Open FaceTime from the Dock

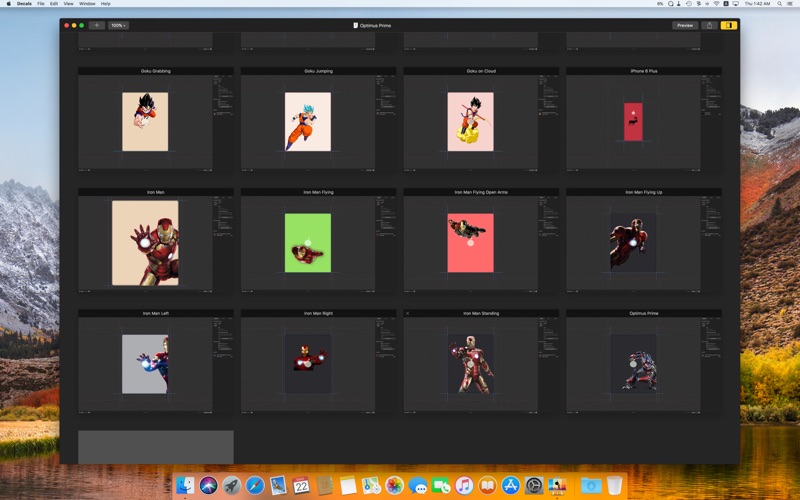click(441, 485)
